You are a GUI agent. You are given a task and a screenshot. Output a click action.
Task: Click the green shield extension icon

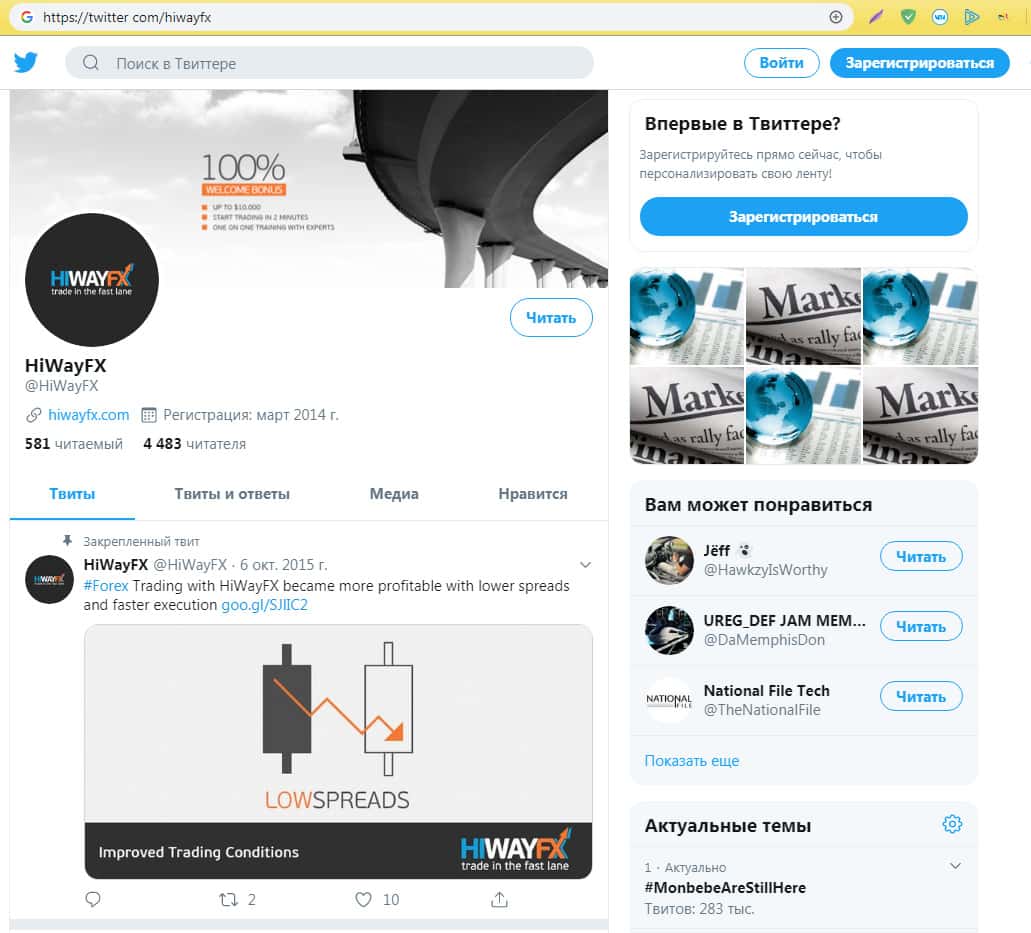click(x=908, y=17)
